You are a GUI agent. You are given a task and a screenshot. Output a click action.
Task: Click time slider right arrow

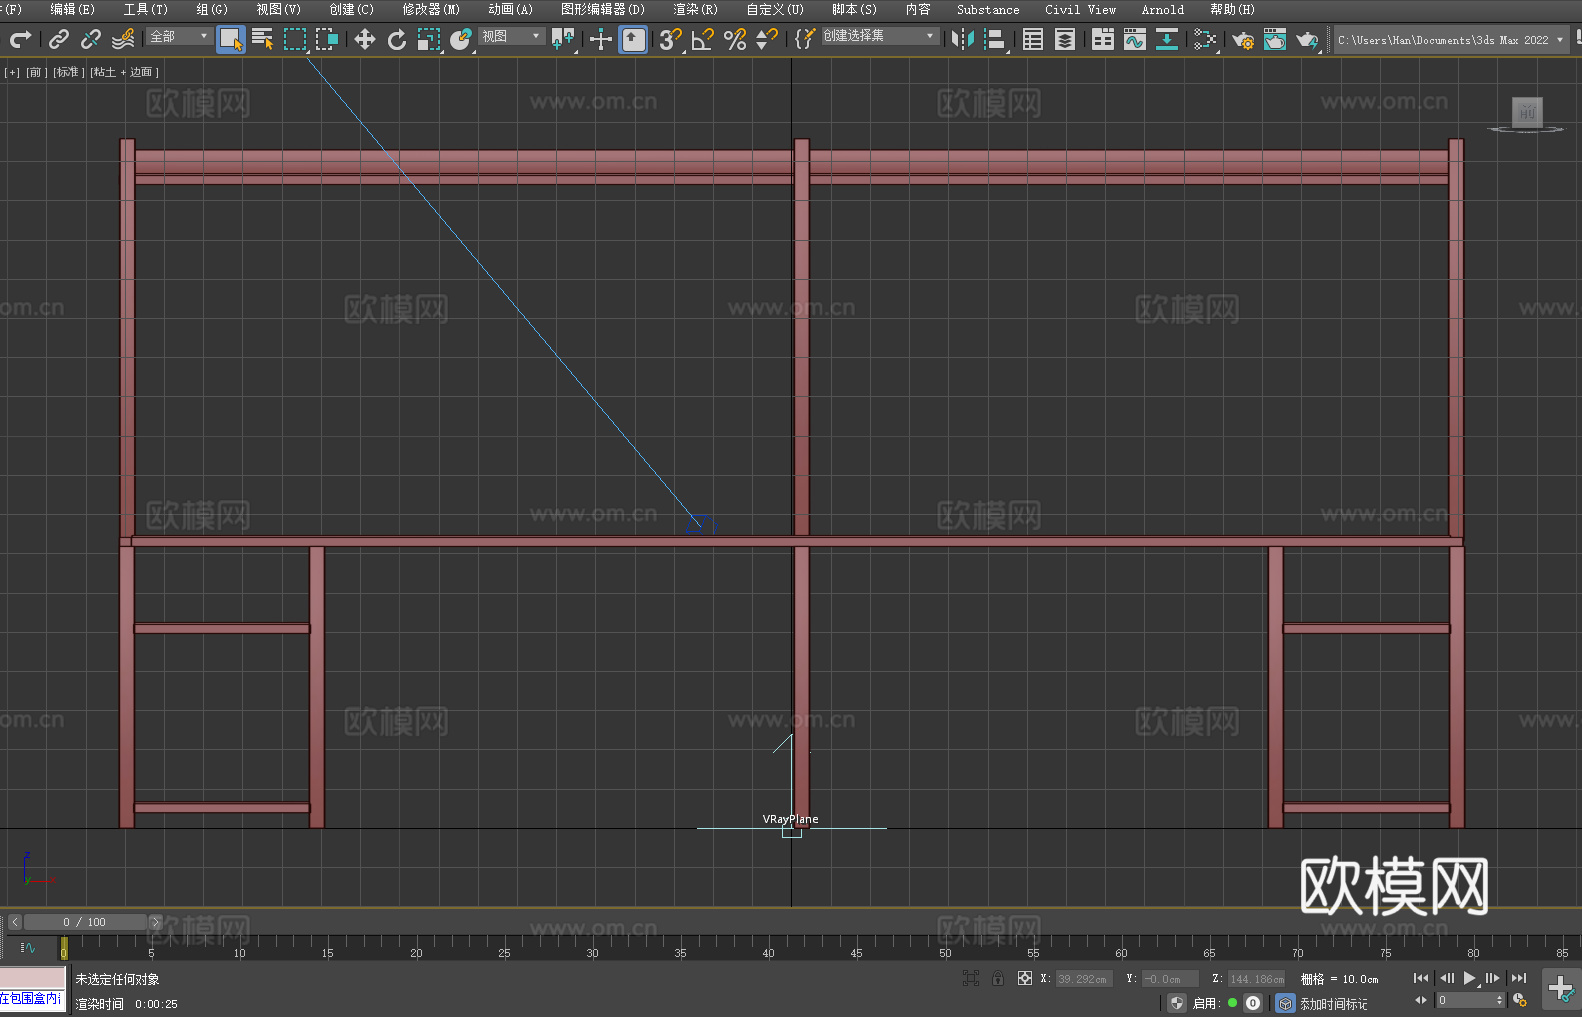[155, 922]
